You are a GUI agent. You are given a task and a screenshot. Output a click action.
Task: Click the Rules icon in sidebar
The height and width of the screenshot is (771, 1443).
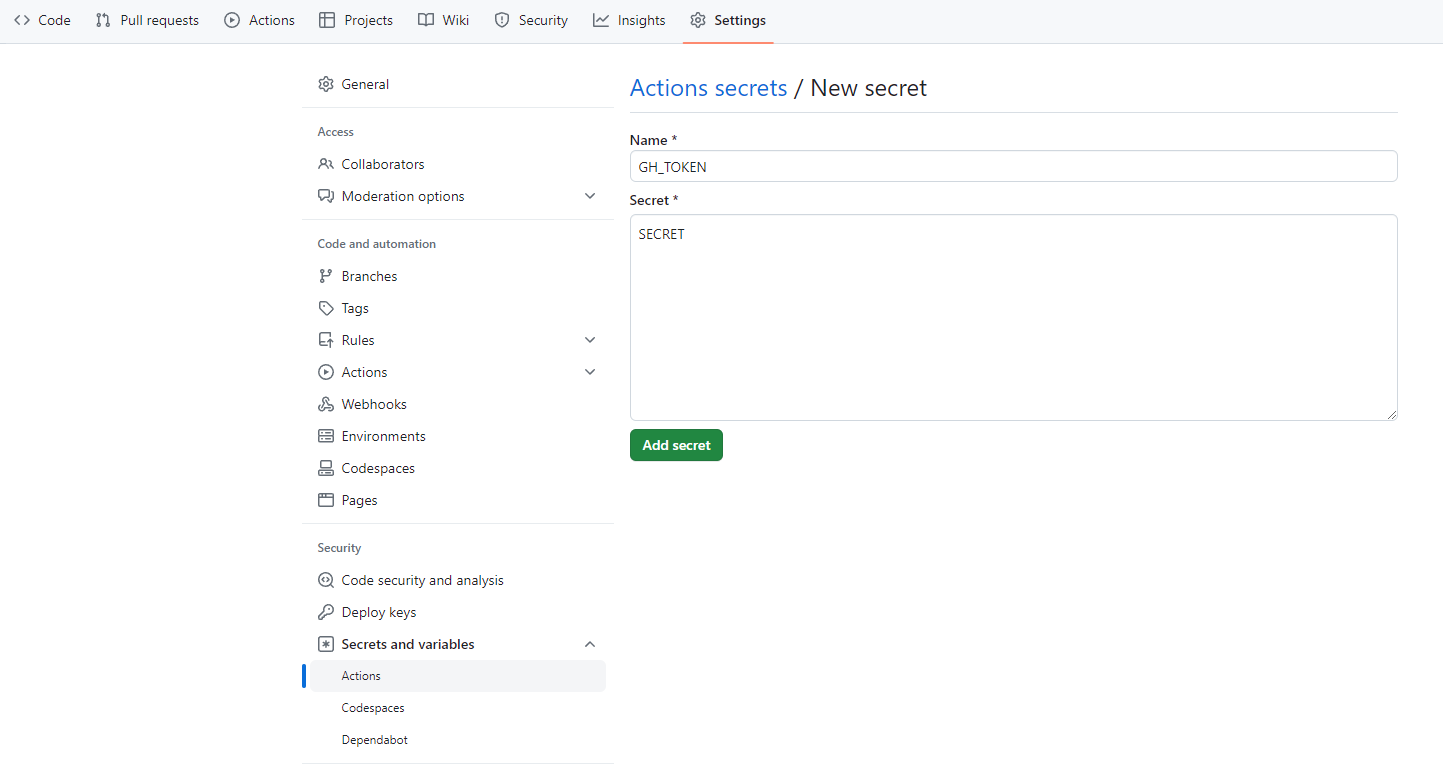click(x=326, y=340)
